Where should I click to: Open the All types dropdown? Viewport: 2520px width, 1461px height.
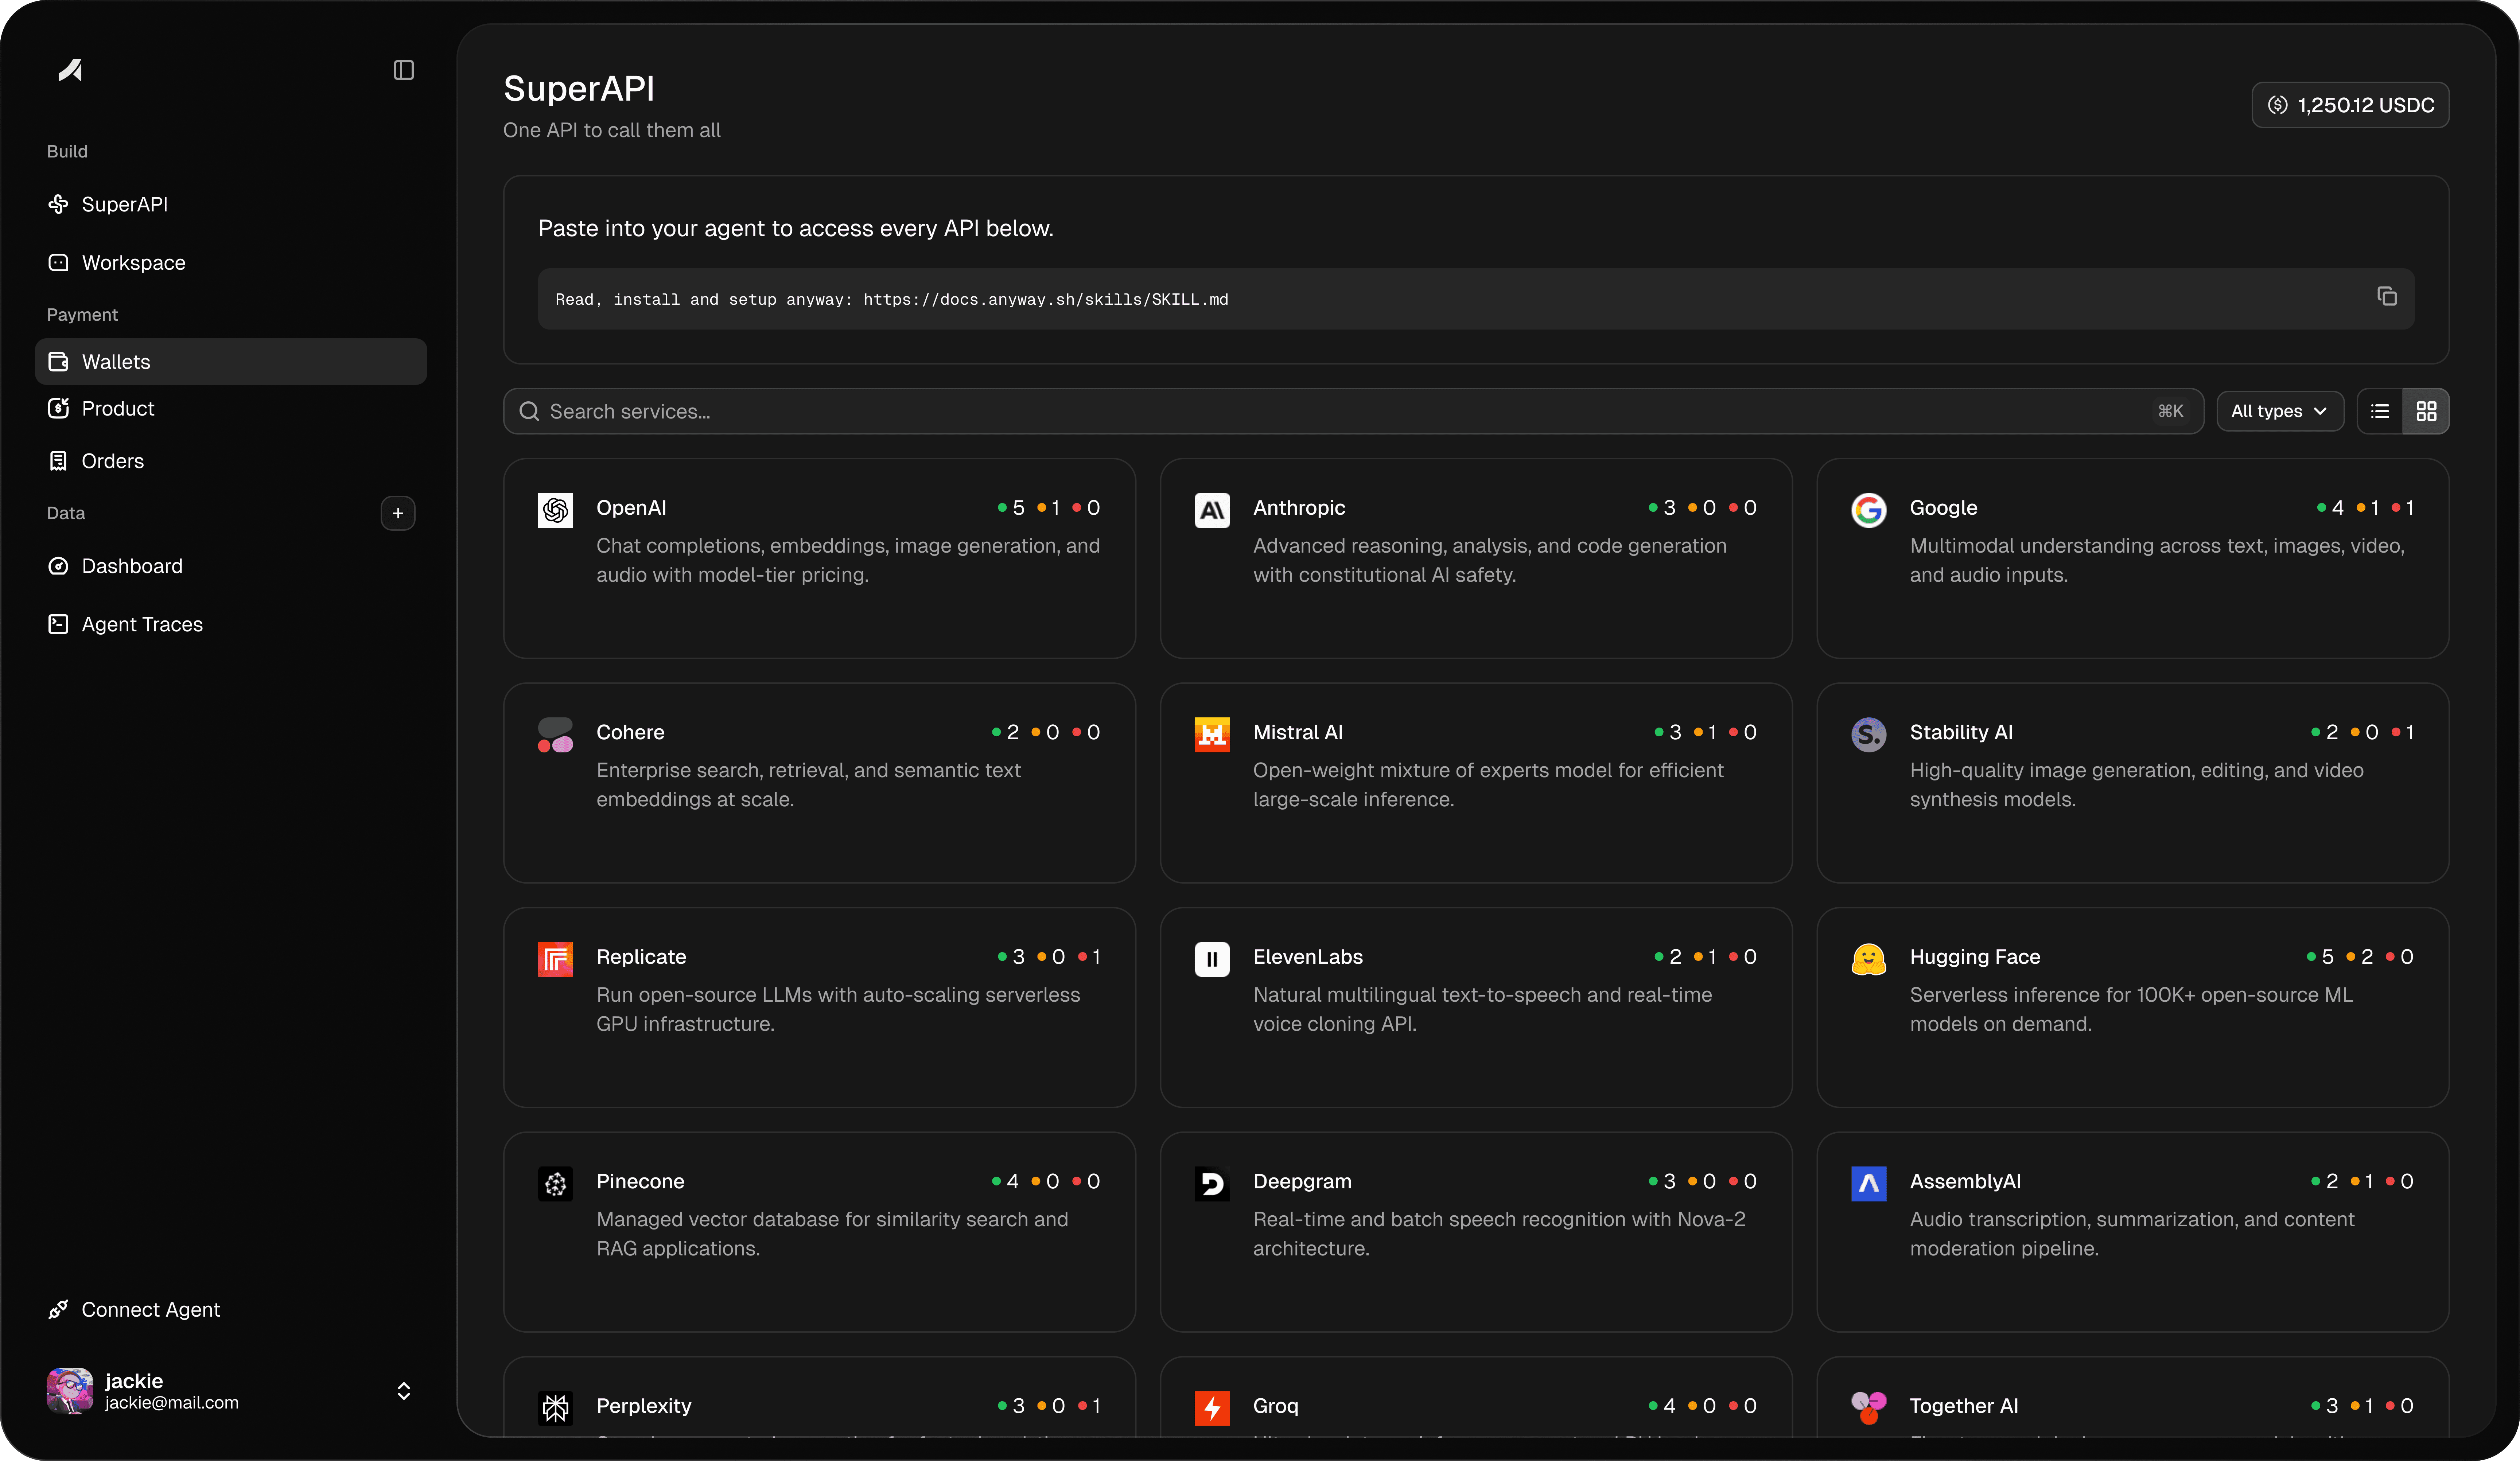pyautogui.click(x=2280, y=411)
